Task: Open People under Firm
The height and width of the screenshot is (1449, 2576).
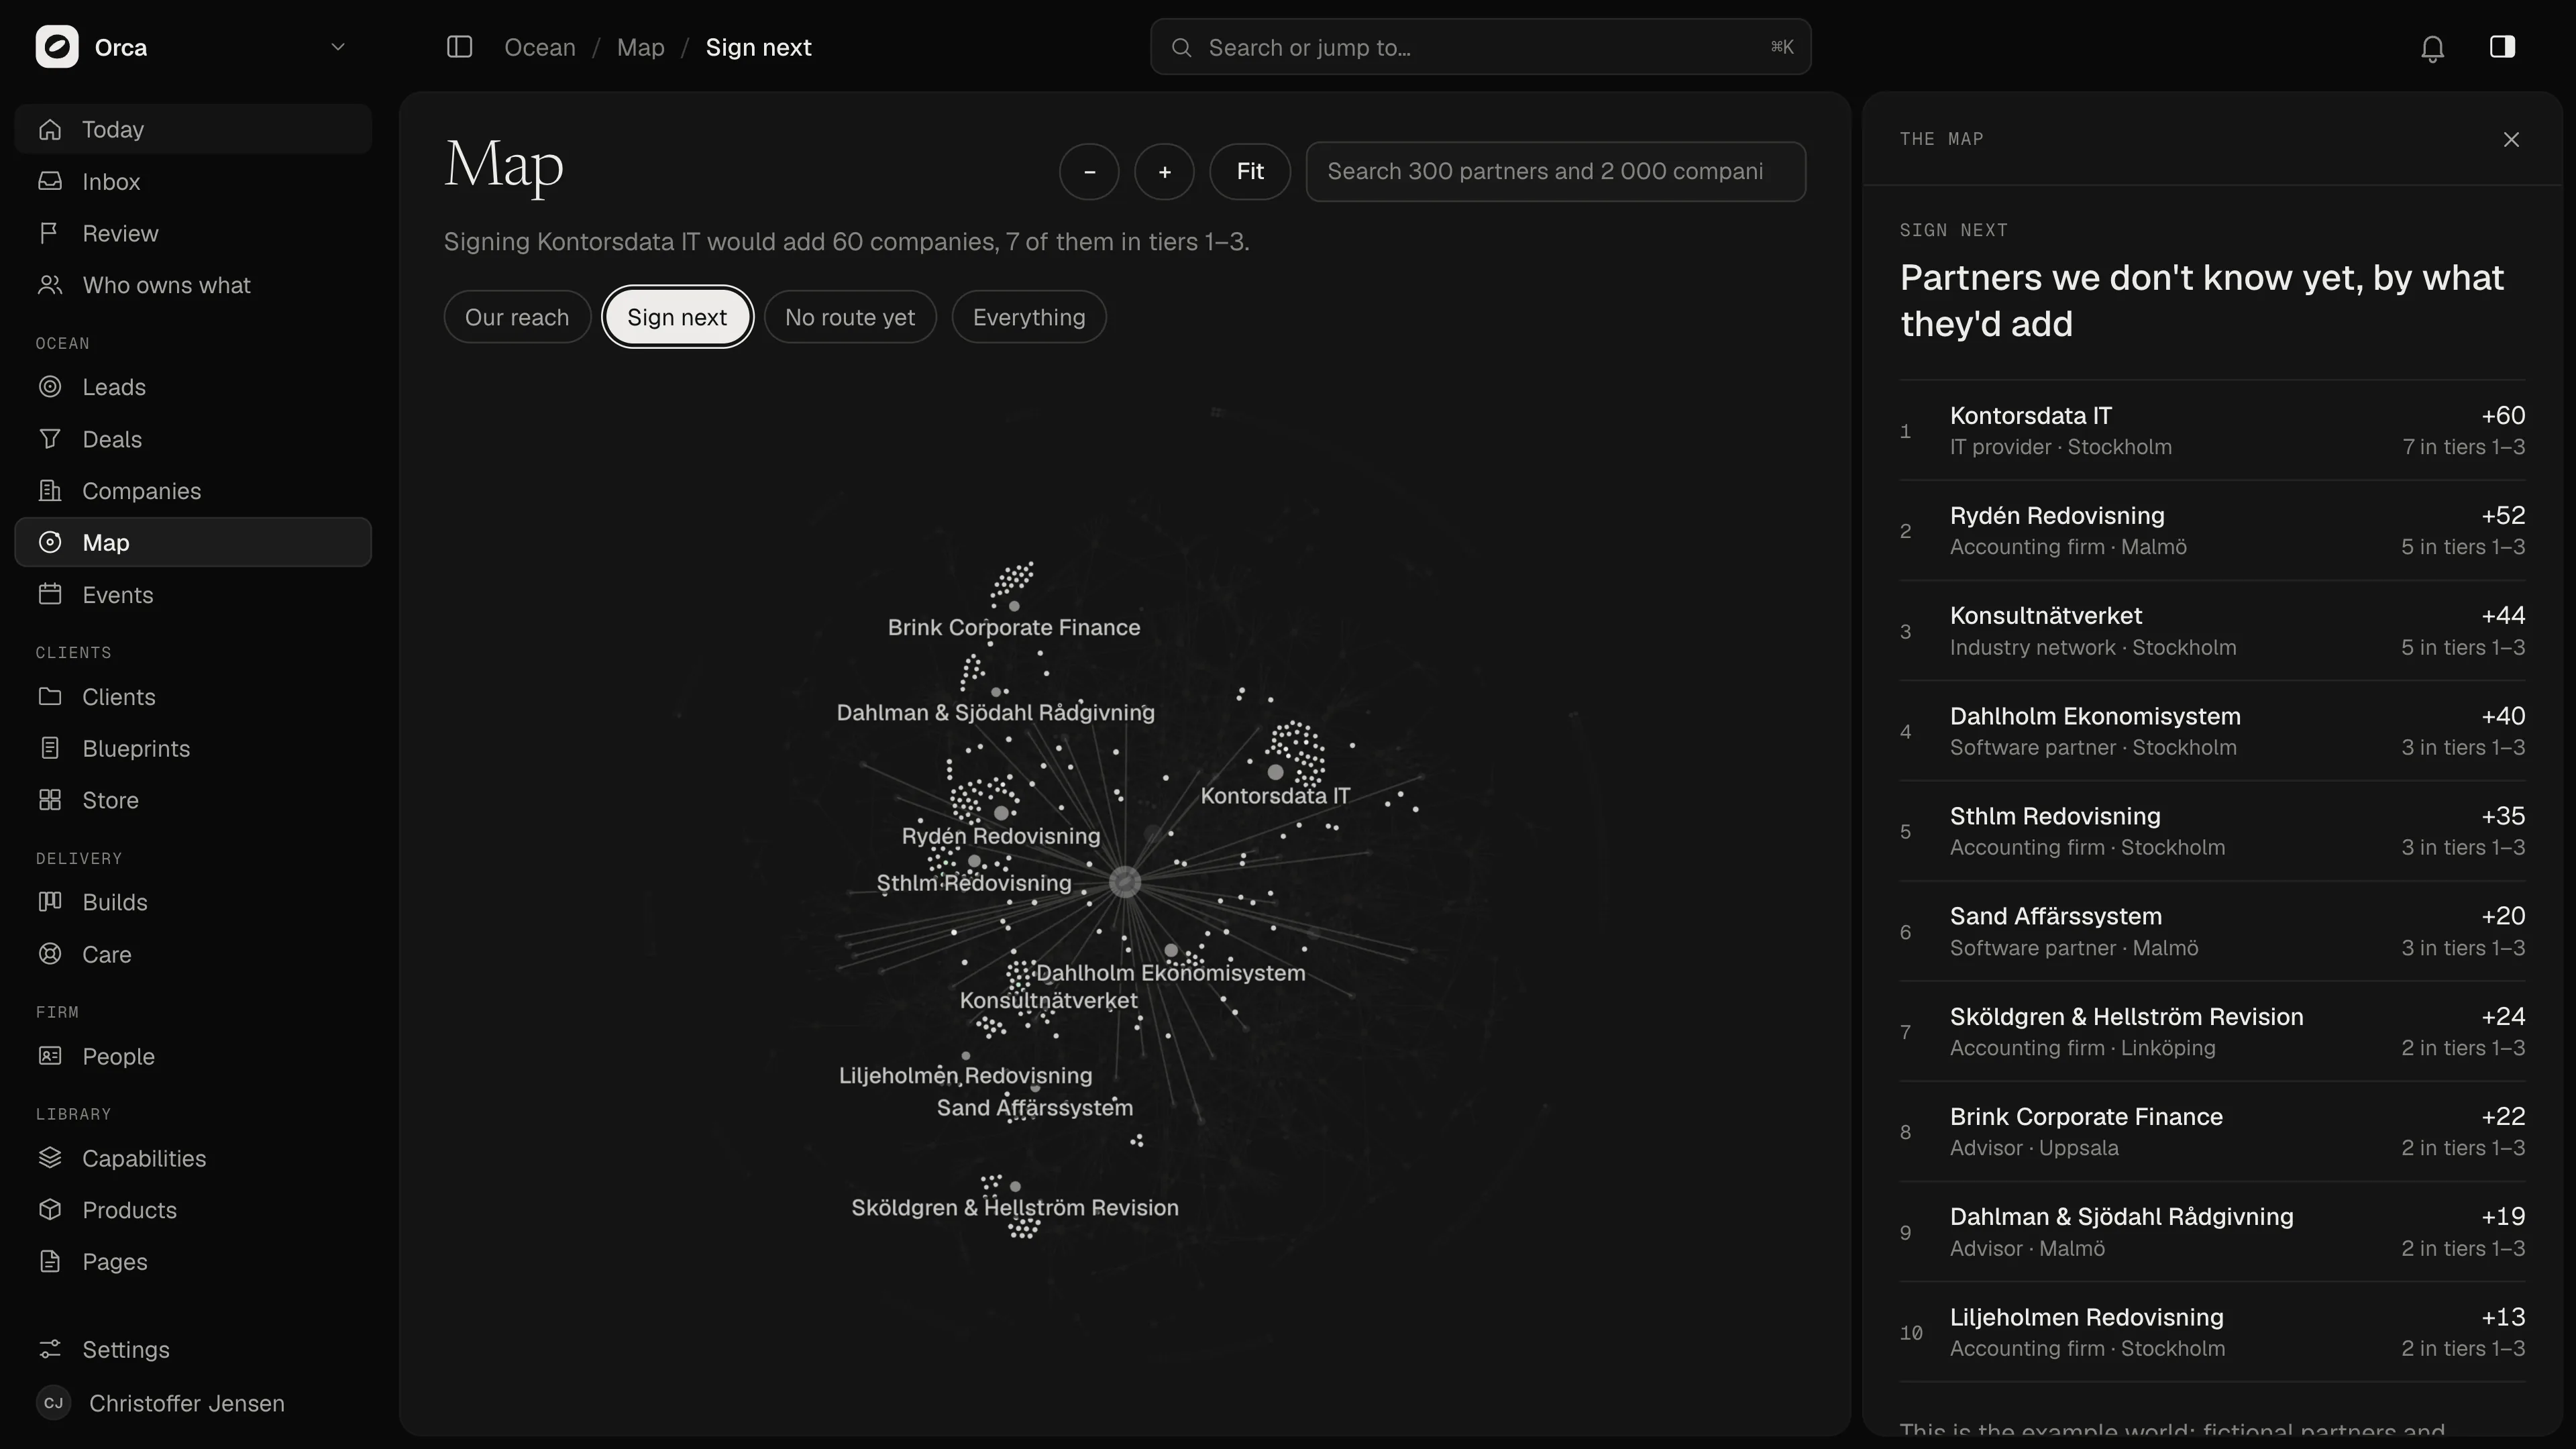Action: 193,1056
